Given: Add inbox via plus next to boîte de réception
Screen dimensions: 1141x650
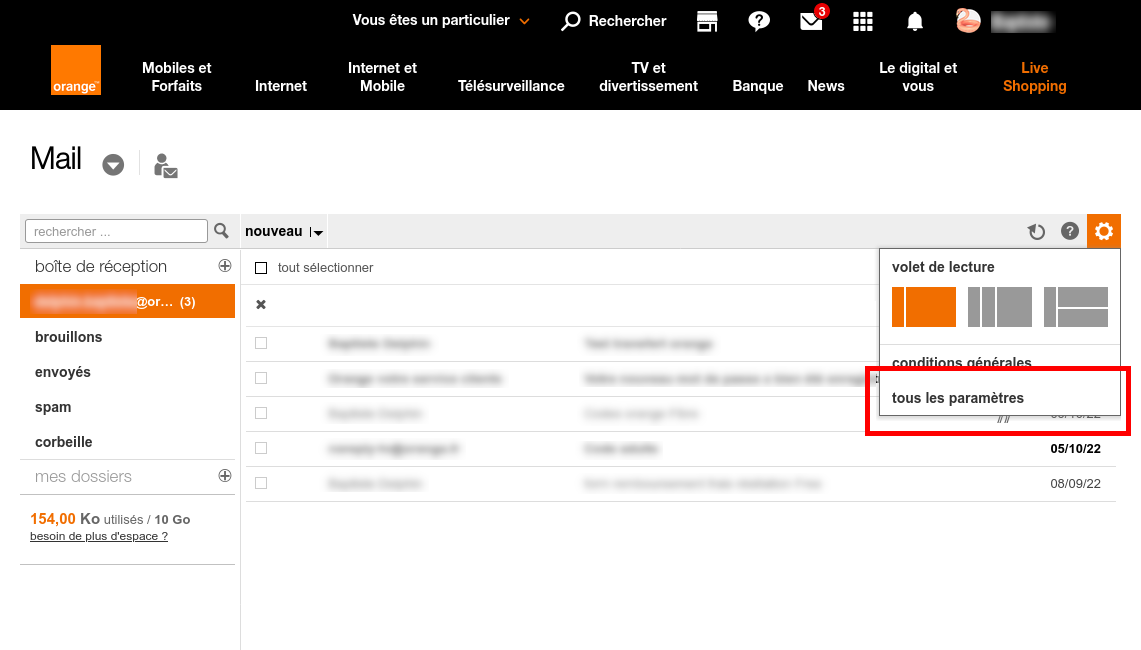Looking at the screenshot, I should [225, 266].
